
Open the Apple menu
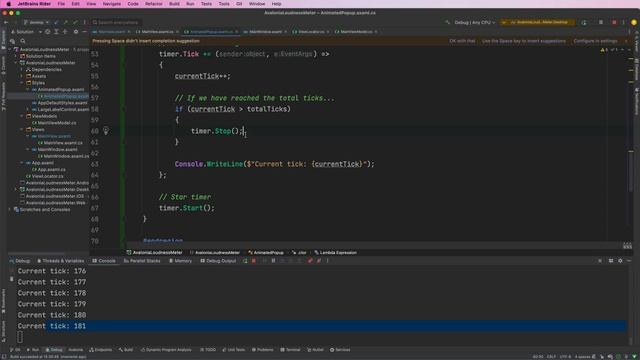9,4
